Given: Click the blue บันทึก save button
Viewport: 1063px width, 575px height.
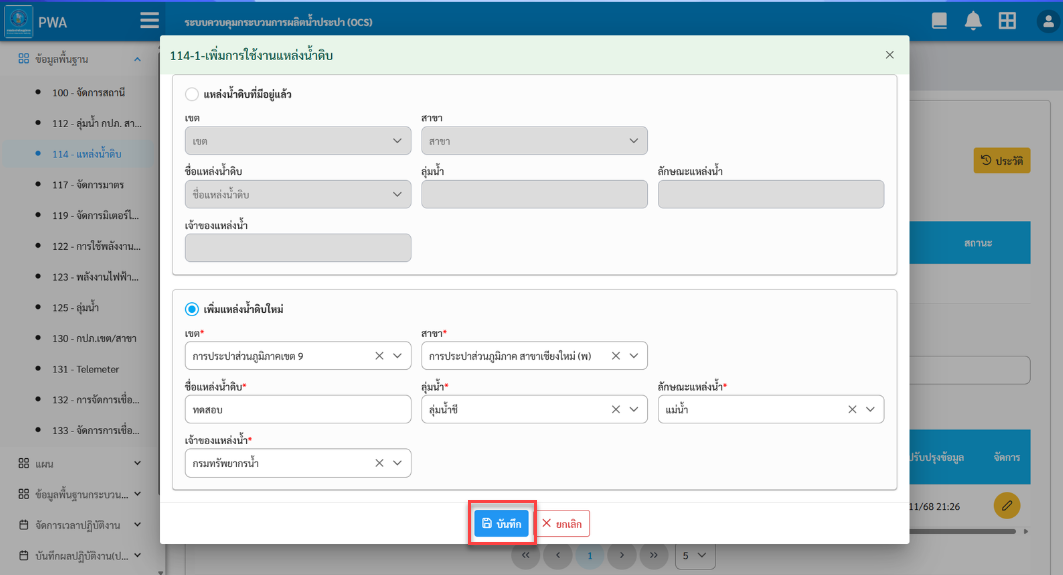Looking at the screenshot, I should click(501, 523).
